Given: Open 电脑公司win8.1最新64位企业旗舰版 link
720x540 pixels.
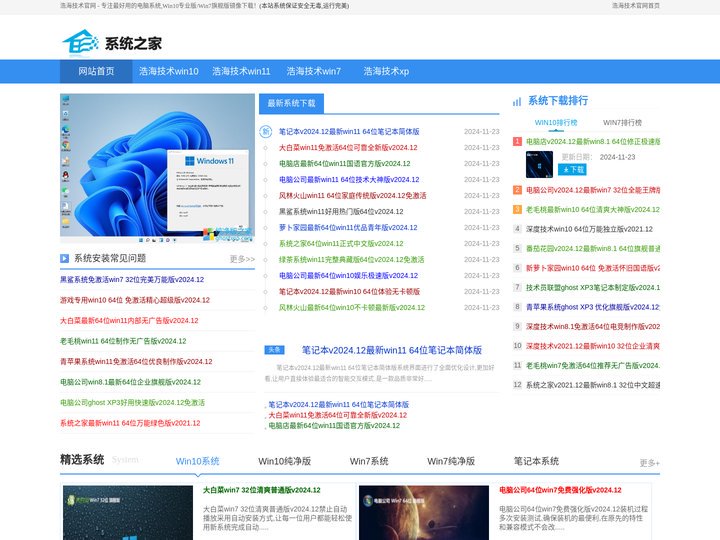Looking at the screenshot, I should [130, 382].
